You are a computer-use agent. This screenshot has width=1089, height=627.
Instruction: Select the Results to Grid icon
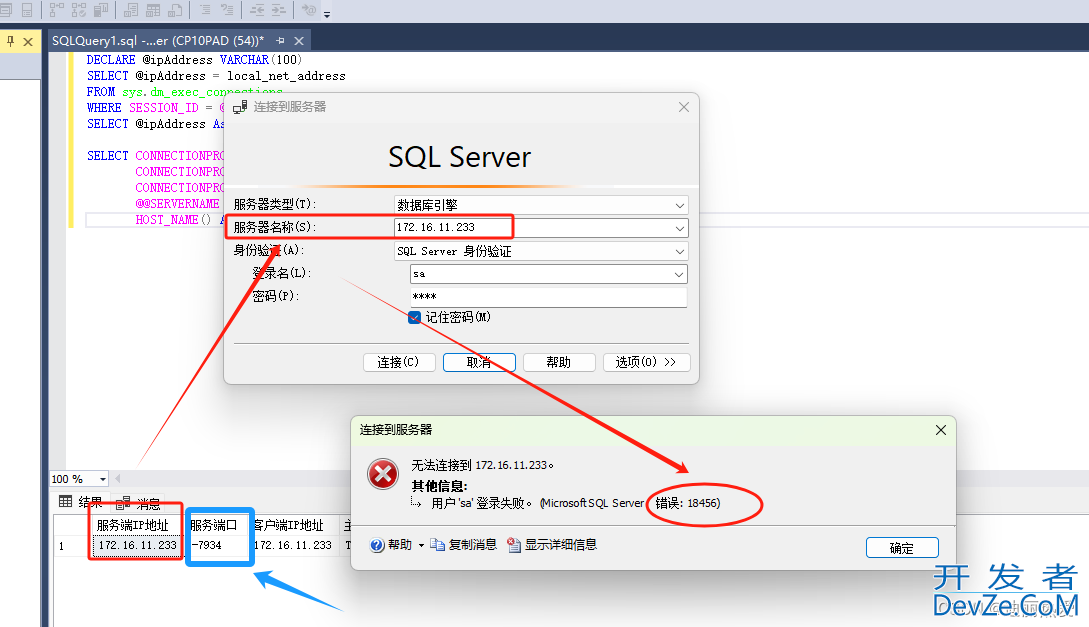coord(153,10)
